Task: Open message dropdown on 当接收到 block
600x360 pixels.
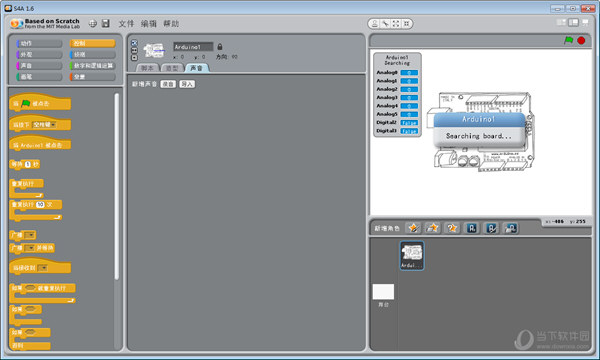Action: 43,268
